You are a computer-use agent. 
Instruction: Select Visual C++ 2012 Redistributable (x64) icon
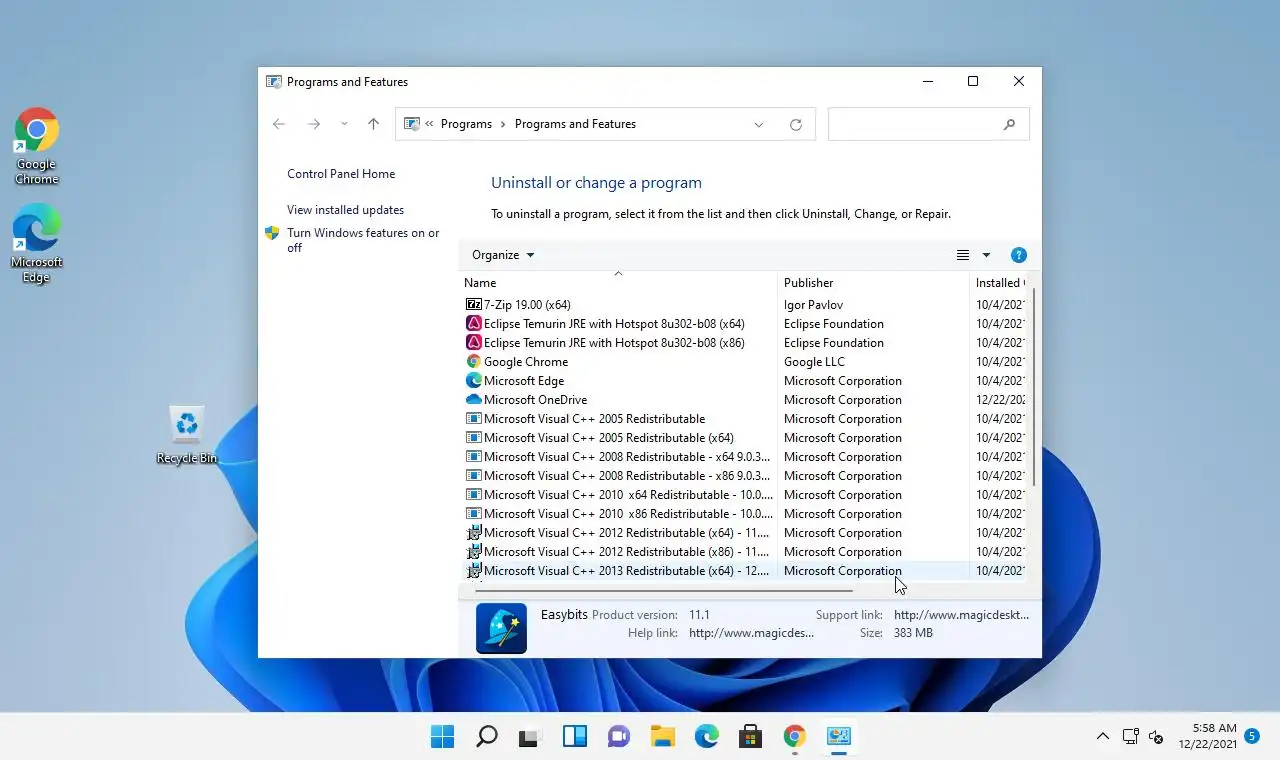(474, 533)
